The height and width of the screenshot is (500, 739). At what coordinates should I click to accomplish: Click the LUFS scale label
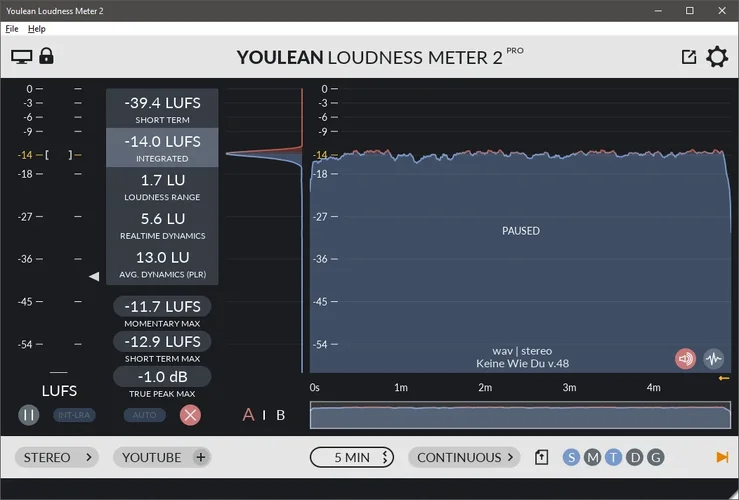tap(59, 391)
